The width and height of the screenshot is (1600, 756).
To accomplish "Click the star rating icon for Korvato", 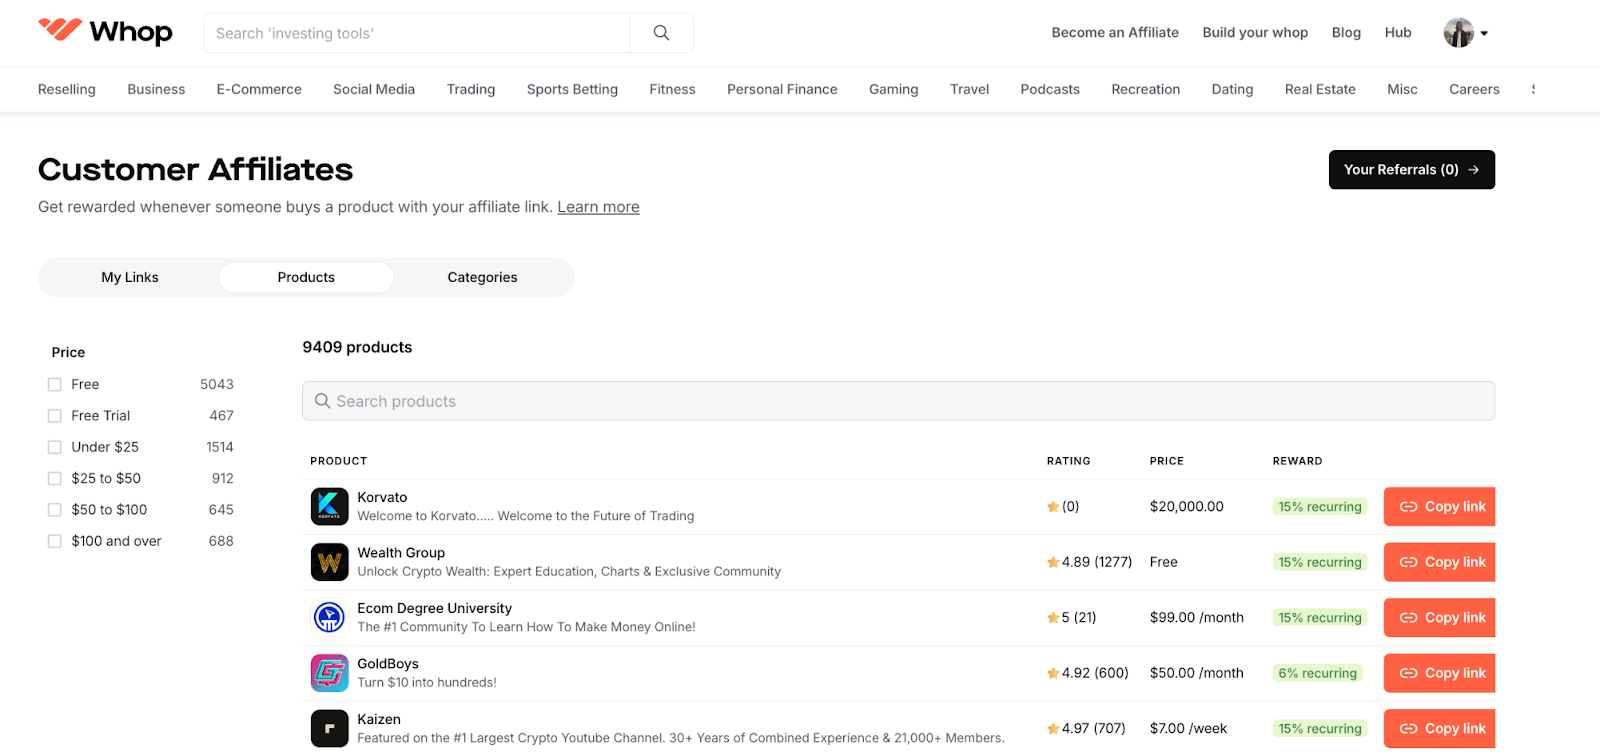I will (1053, 507).
